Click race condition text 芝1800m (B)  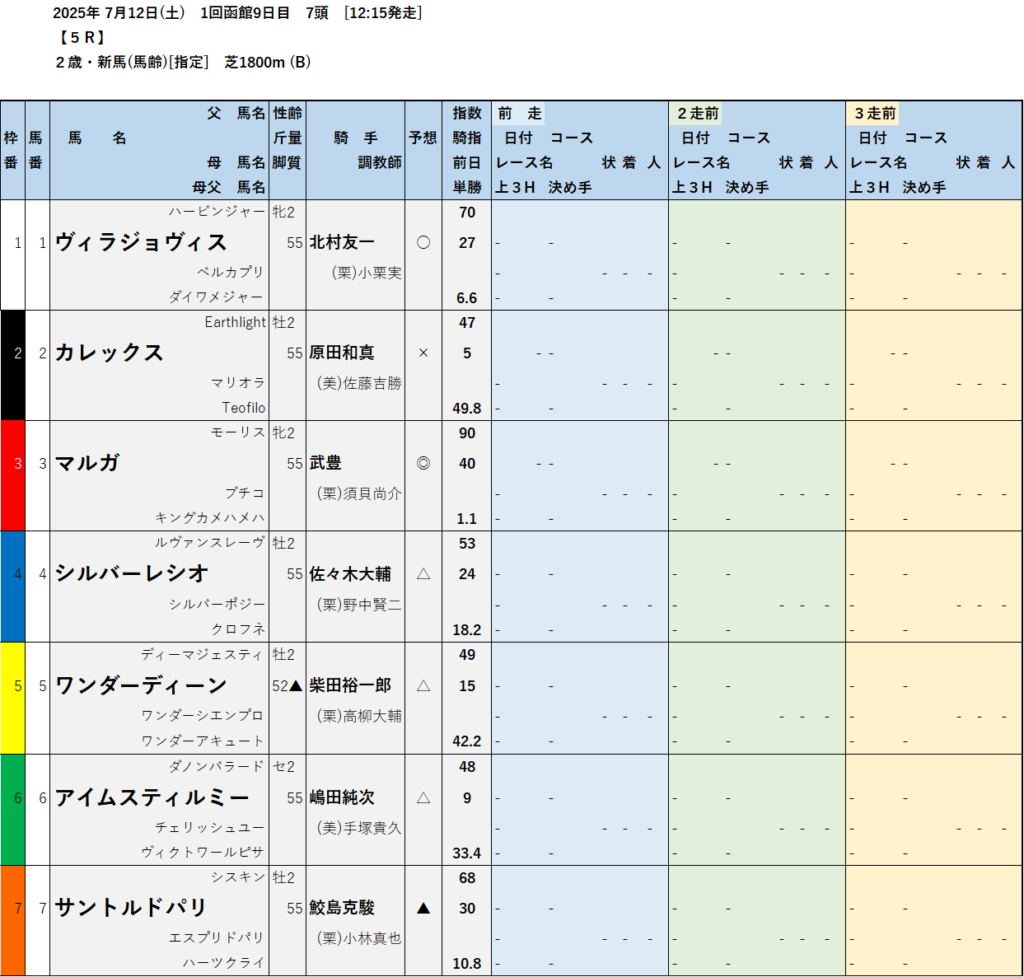(x=268, y=62)
